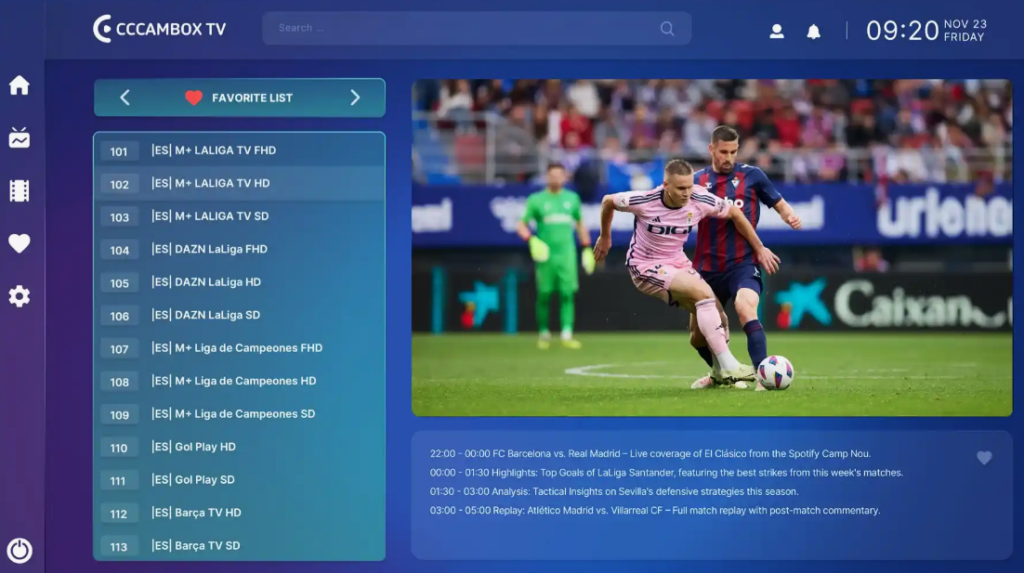This screenshot has width=1024, height=573.
Task: Click the FAVORITE LIST title
Action: [x=252, y=98]
